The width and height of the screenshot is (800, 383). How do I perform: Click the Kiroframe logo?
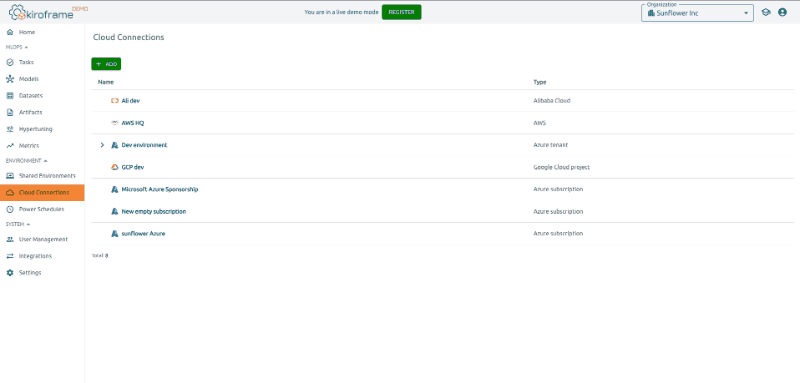click(x=48, y=12)
